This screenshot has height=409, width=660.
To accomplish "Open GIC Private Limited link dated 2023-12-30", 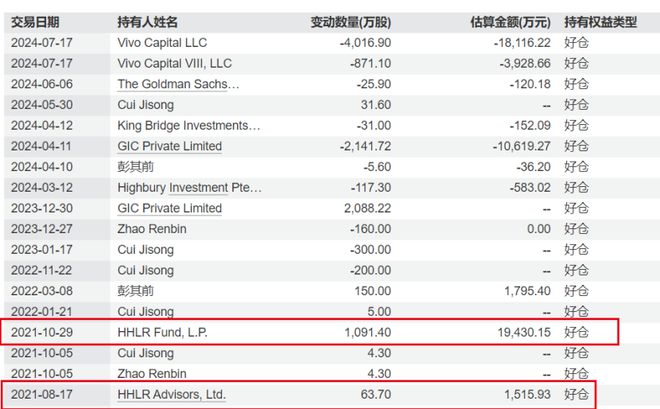I will (x=170, y=208).
